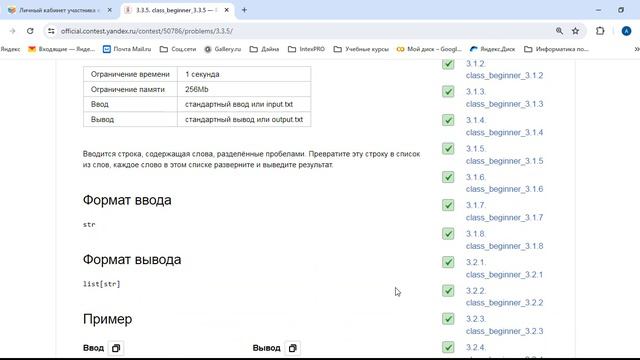
Task: Click green checkmark beside problem 3.1.5
Action: pos(448,149)
